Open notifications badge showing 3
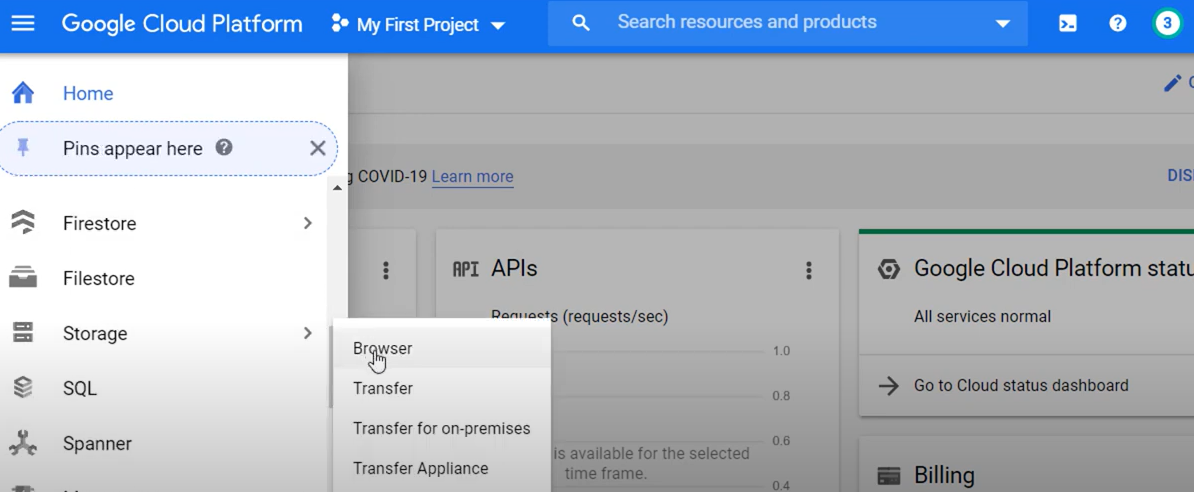 (x=1167, y=24)
